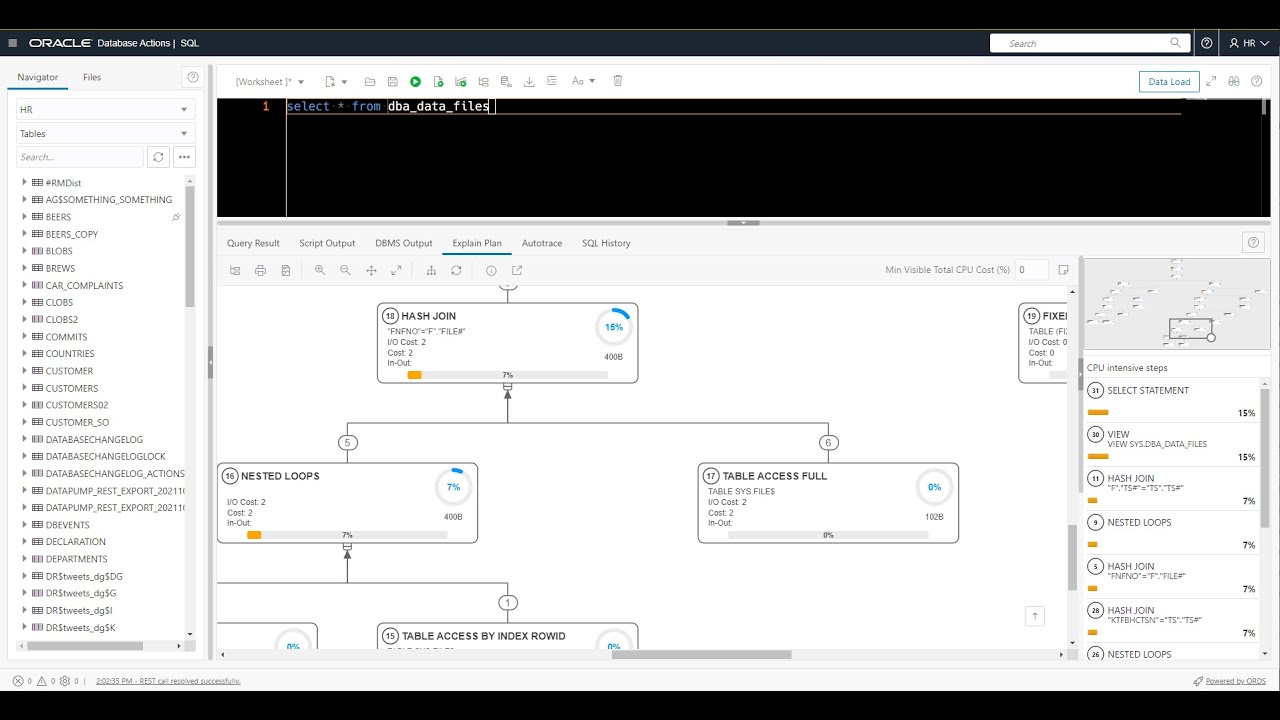Click the Format SQL icon
This screenshot has height=720, width=1280.
click(x=552, y=81)
